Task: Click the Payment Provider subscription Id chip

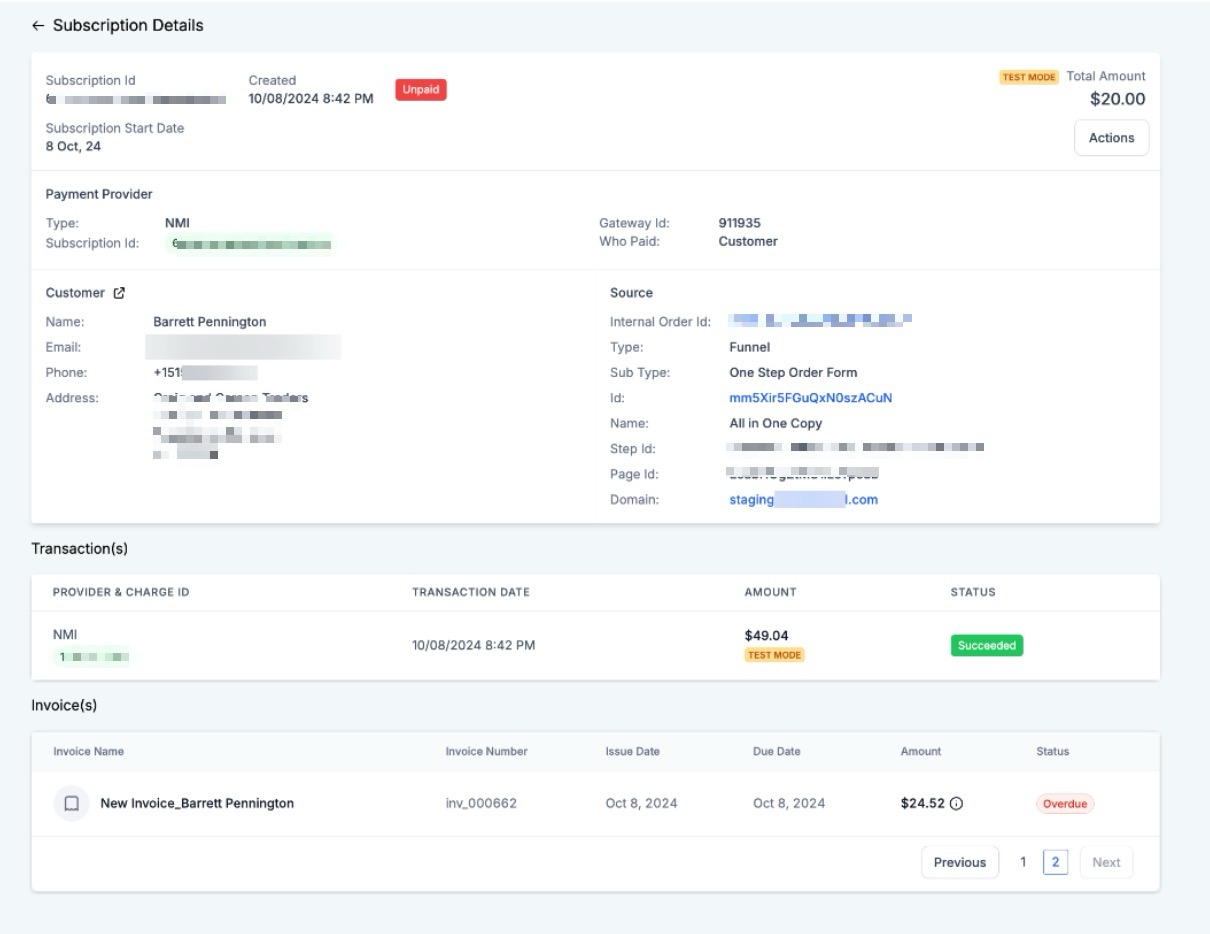Action: pyautogui.click(x=249, y=243)
